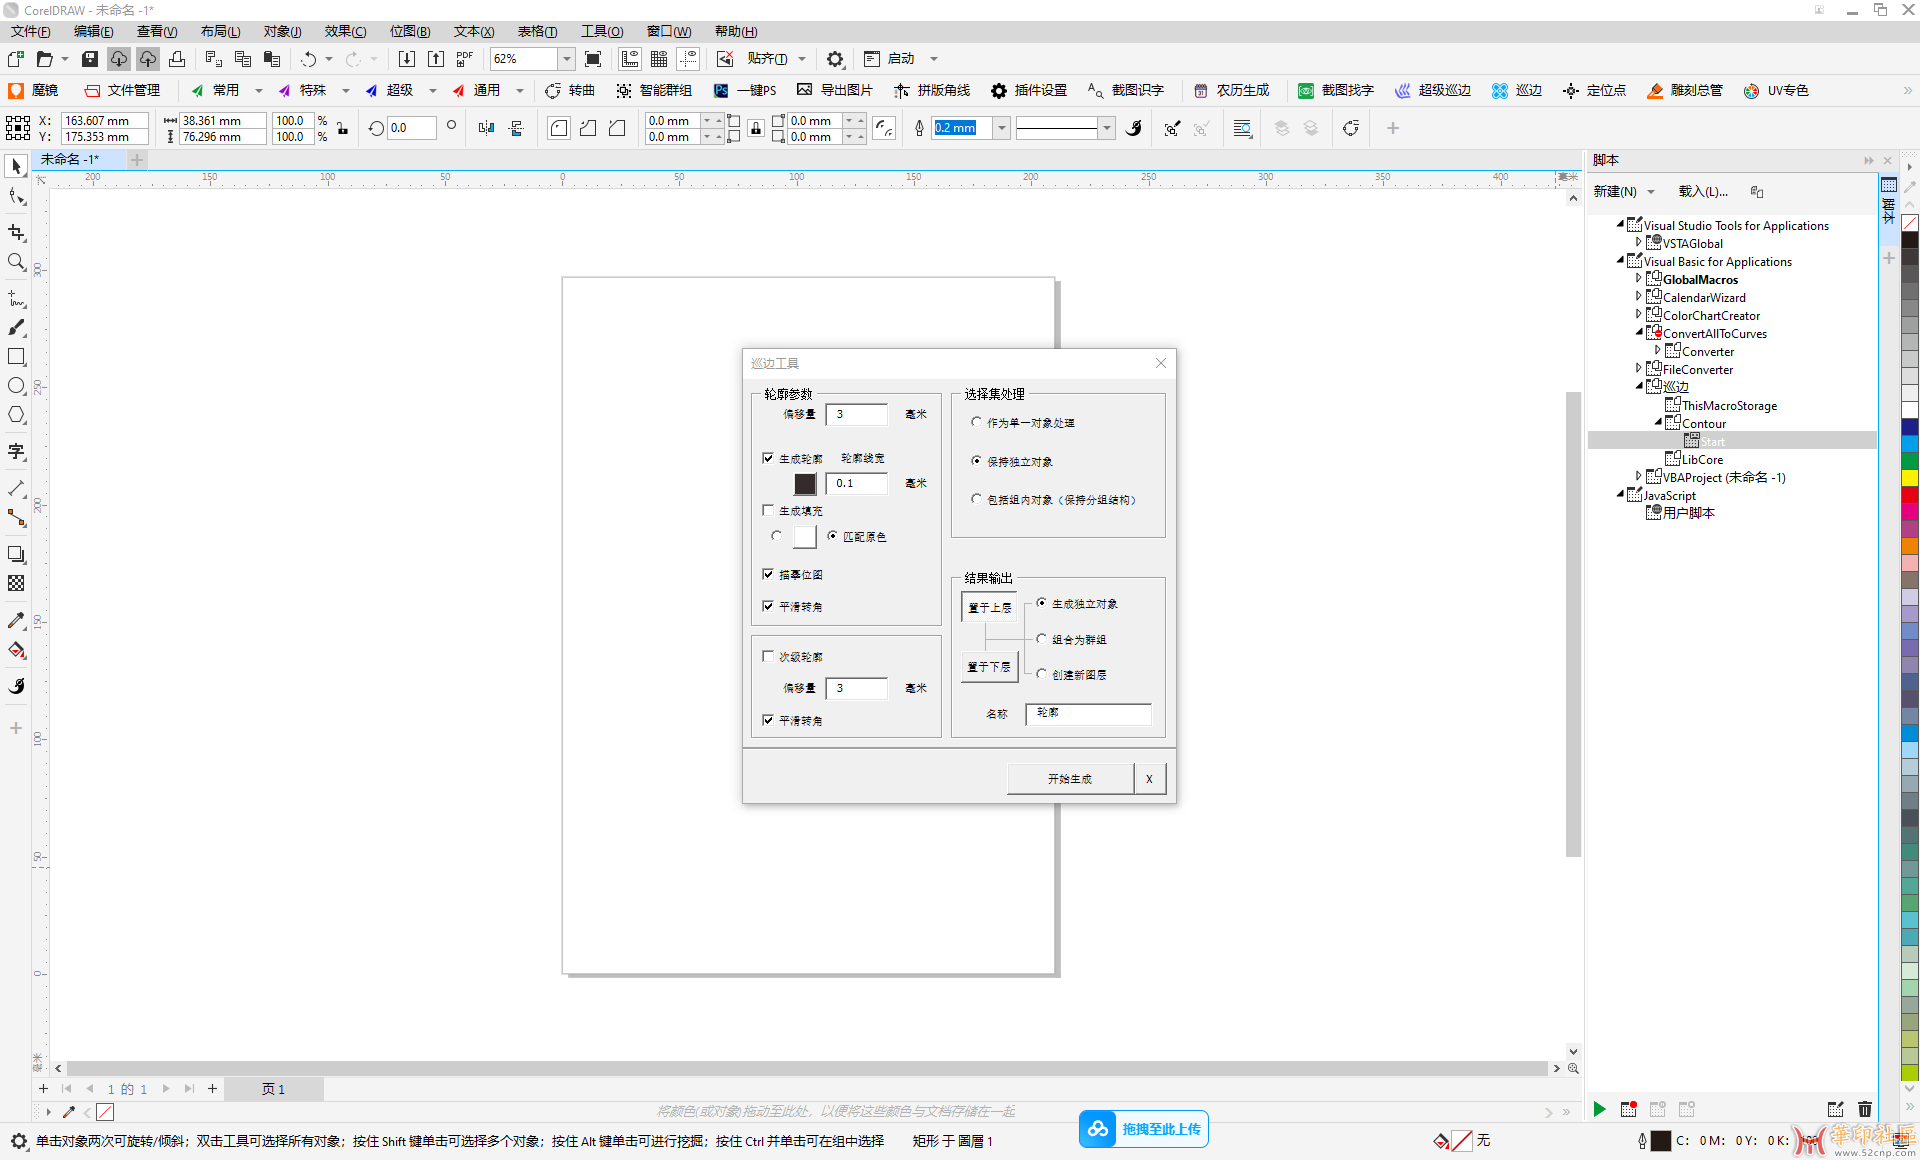The width and height of the screenshot is (1920, 1160).
Task: Select 包括组内对象 radio option
Action: point(977,499)
